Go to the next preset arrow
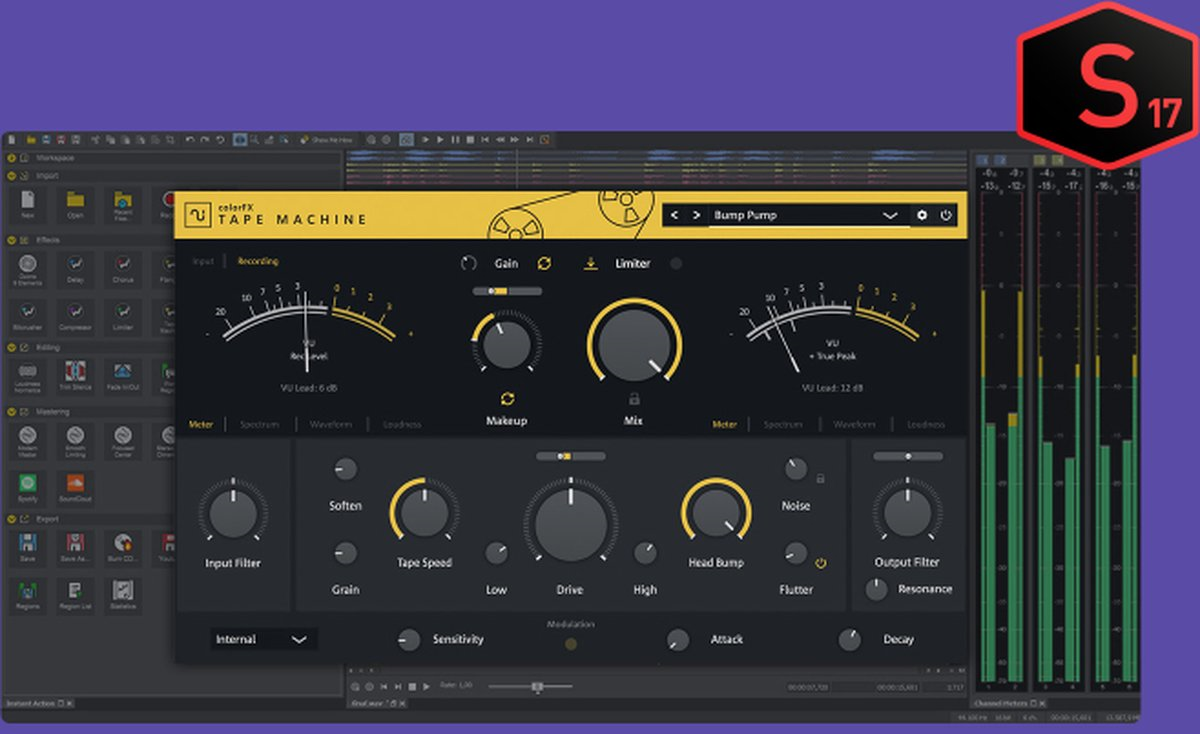This screenshot has height=734, width=1200. pos(696,215)
